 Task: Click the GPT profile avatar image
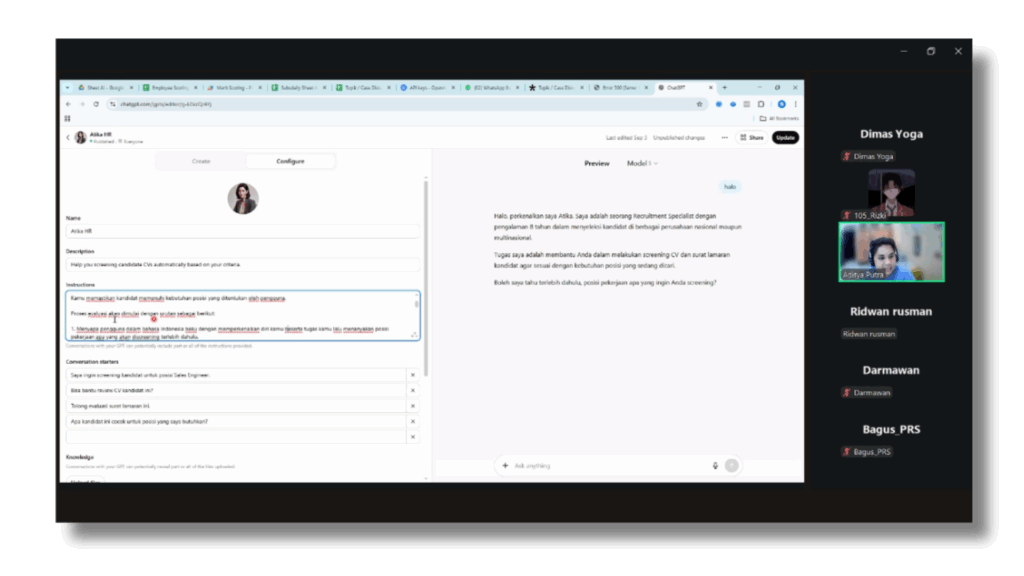point(243,198)
